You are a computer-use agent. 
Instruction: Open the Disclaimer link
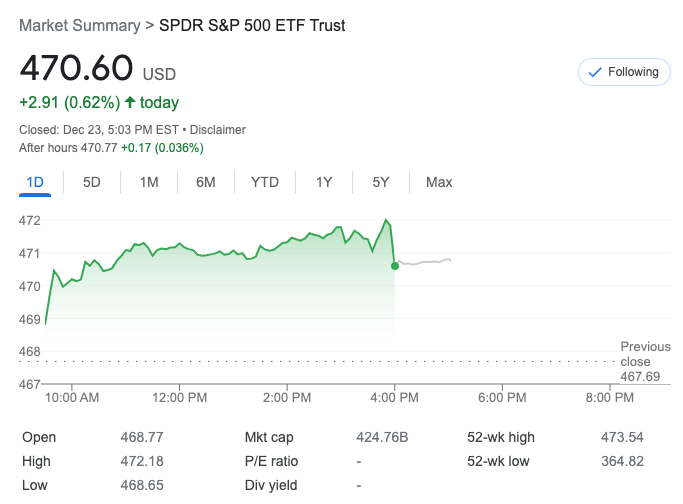[218, 130]
